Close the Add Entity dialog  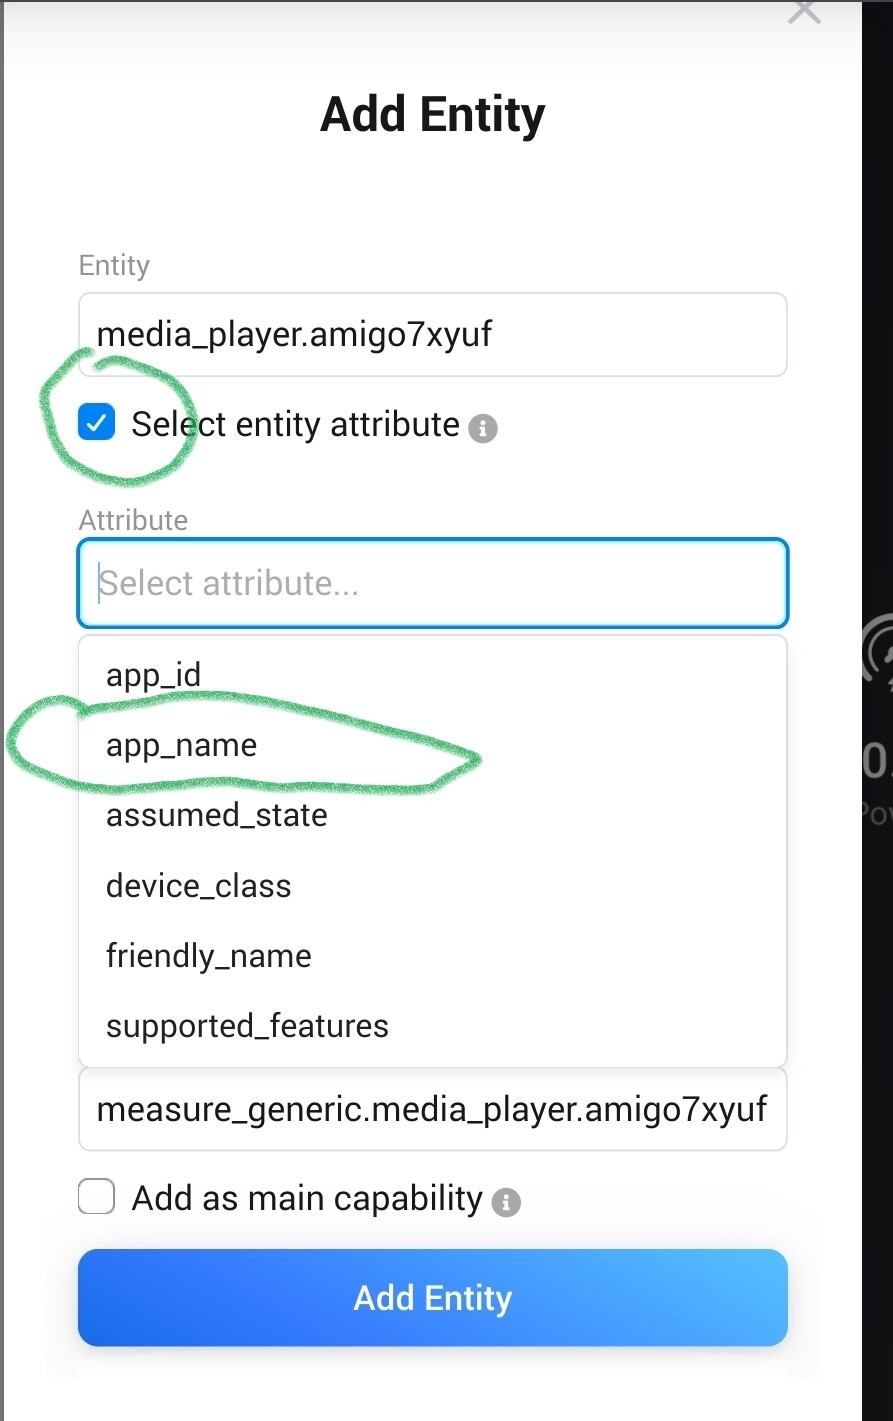(x=804, y=11)
